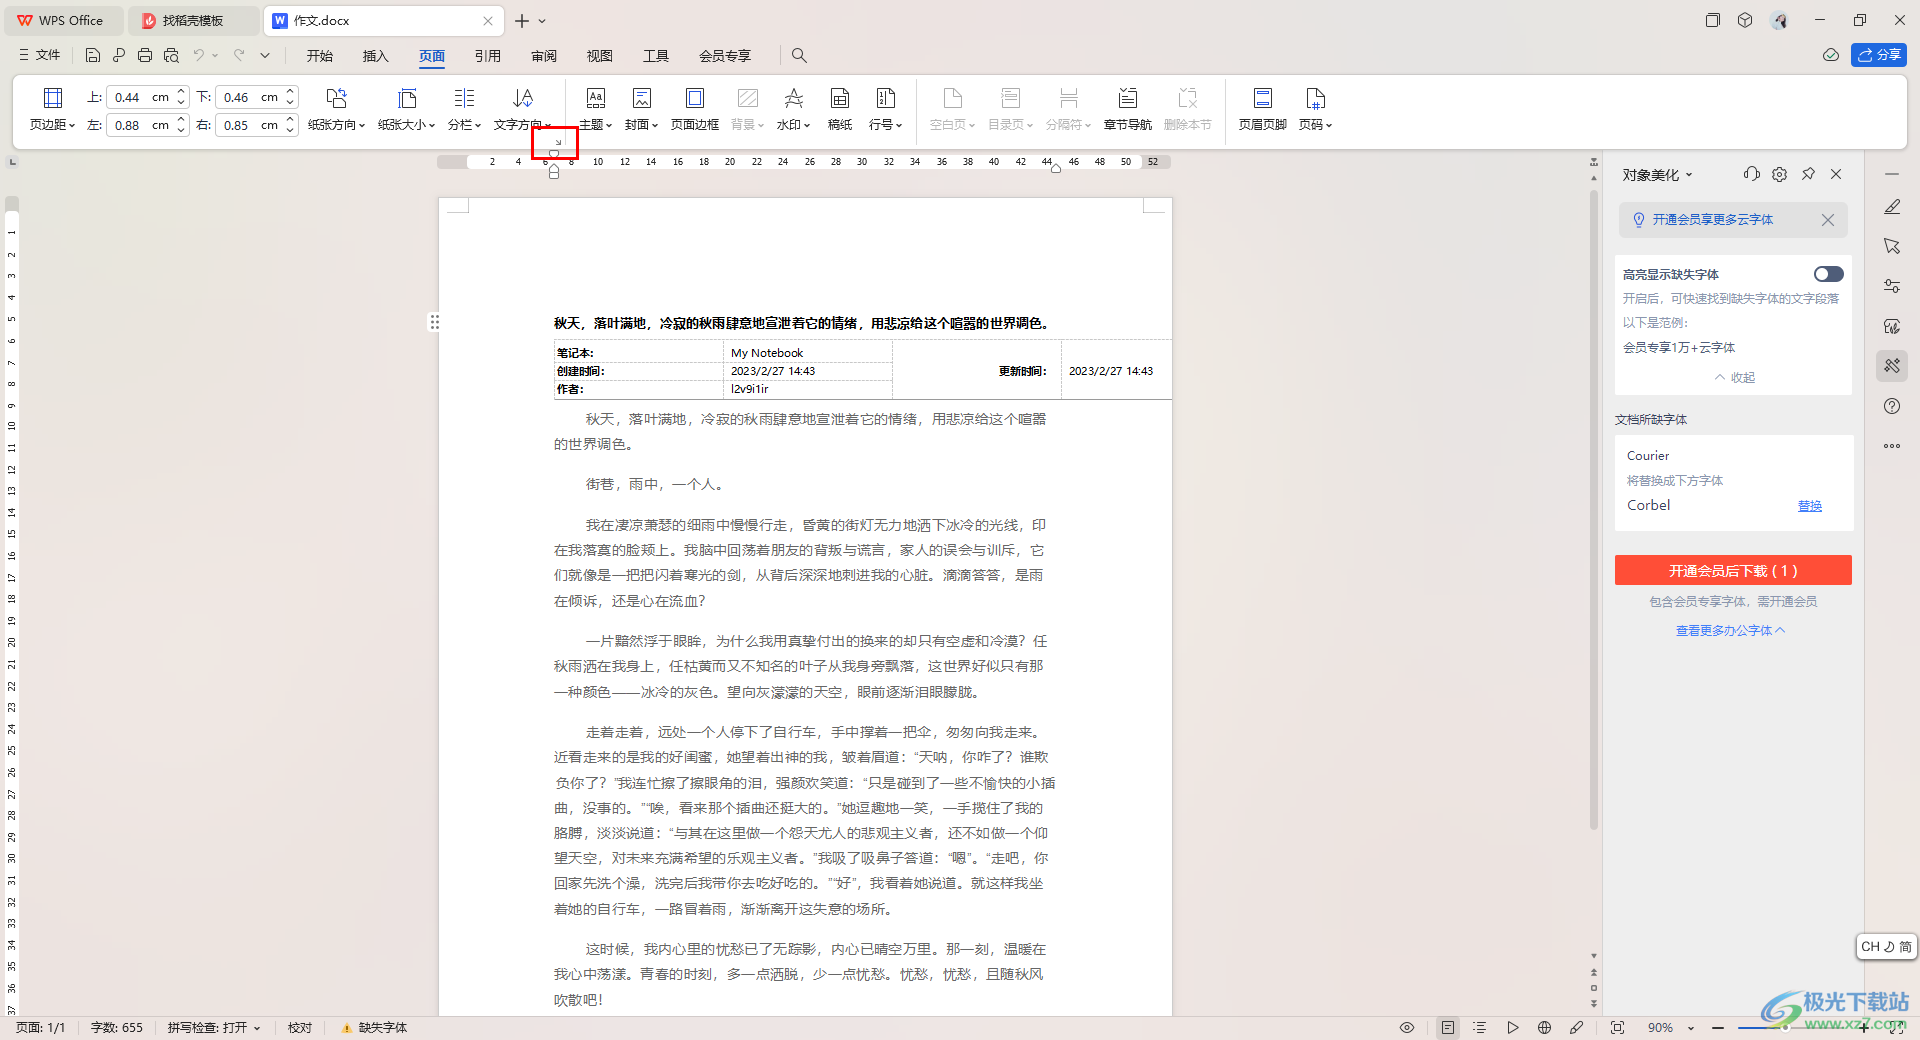Viewport: 1920px width, 1040px height.
Task: Toggle writing mode brush in status bar
Action: (x=1576, y=1027)
